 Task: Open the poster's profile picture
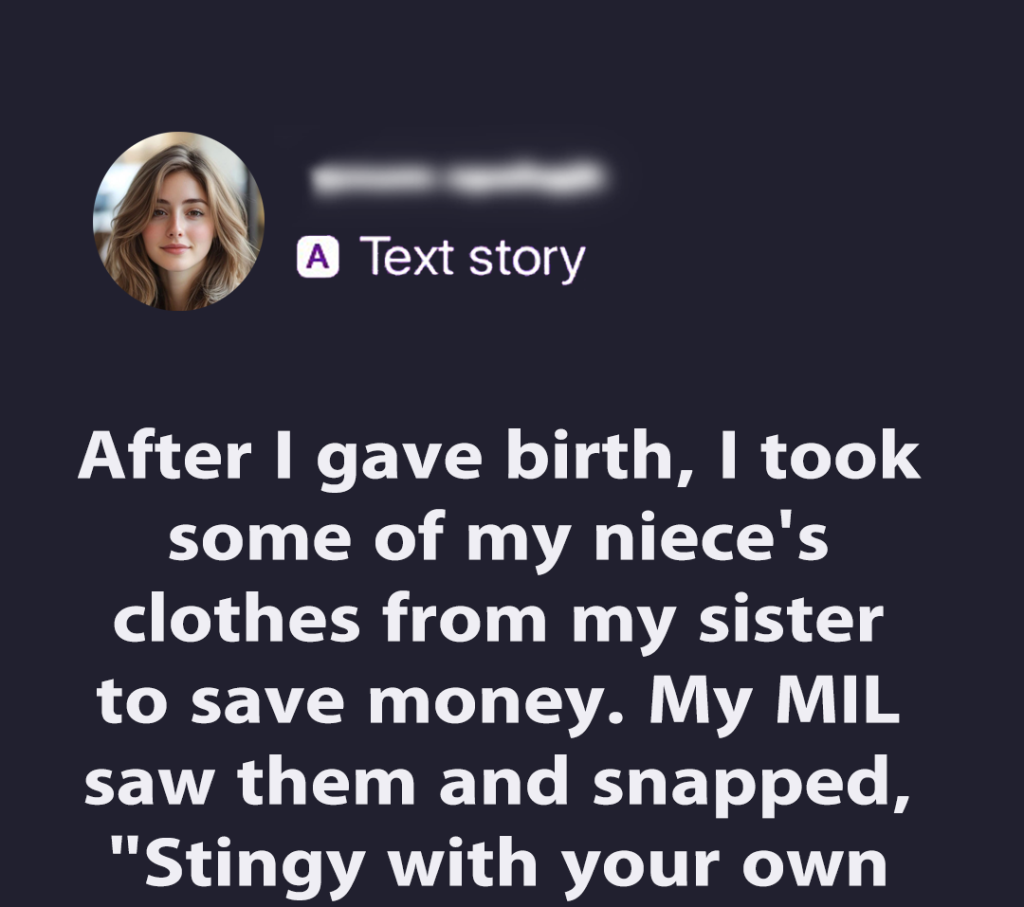[179, 220]
